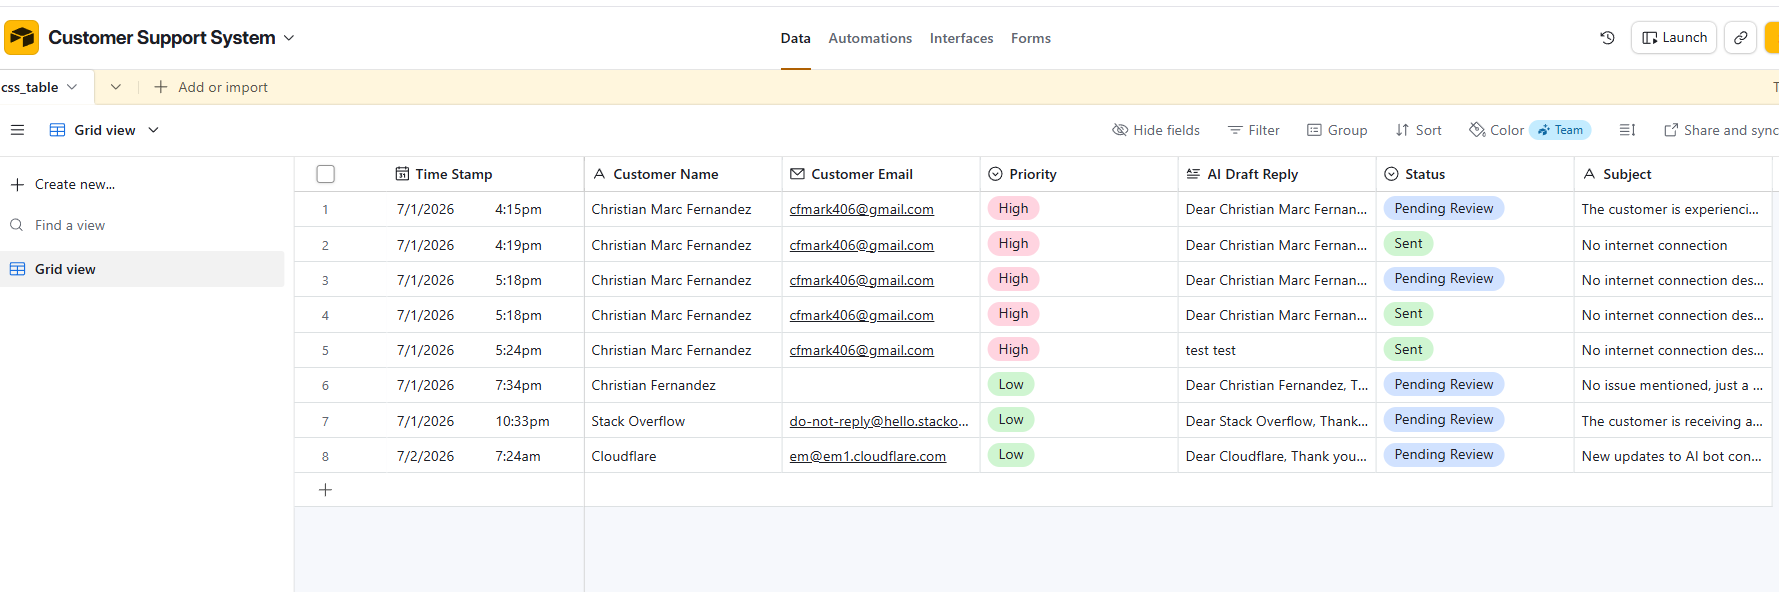Toggle the select-all checkbox in header
1779x592 pixels.
pyautogui.click(x=325, y=174)
